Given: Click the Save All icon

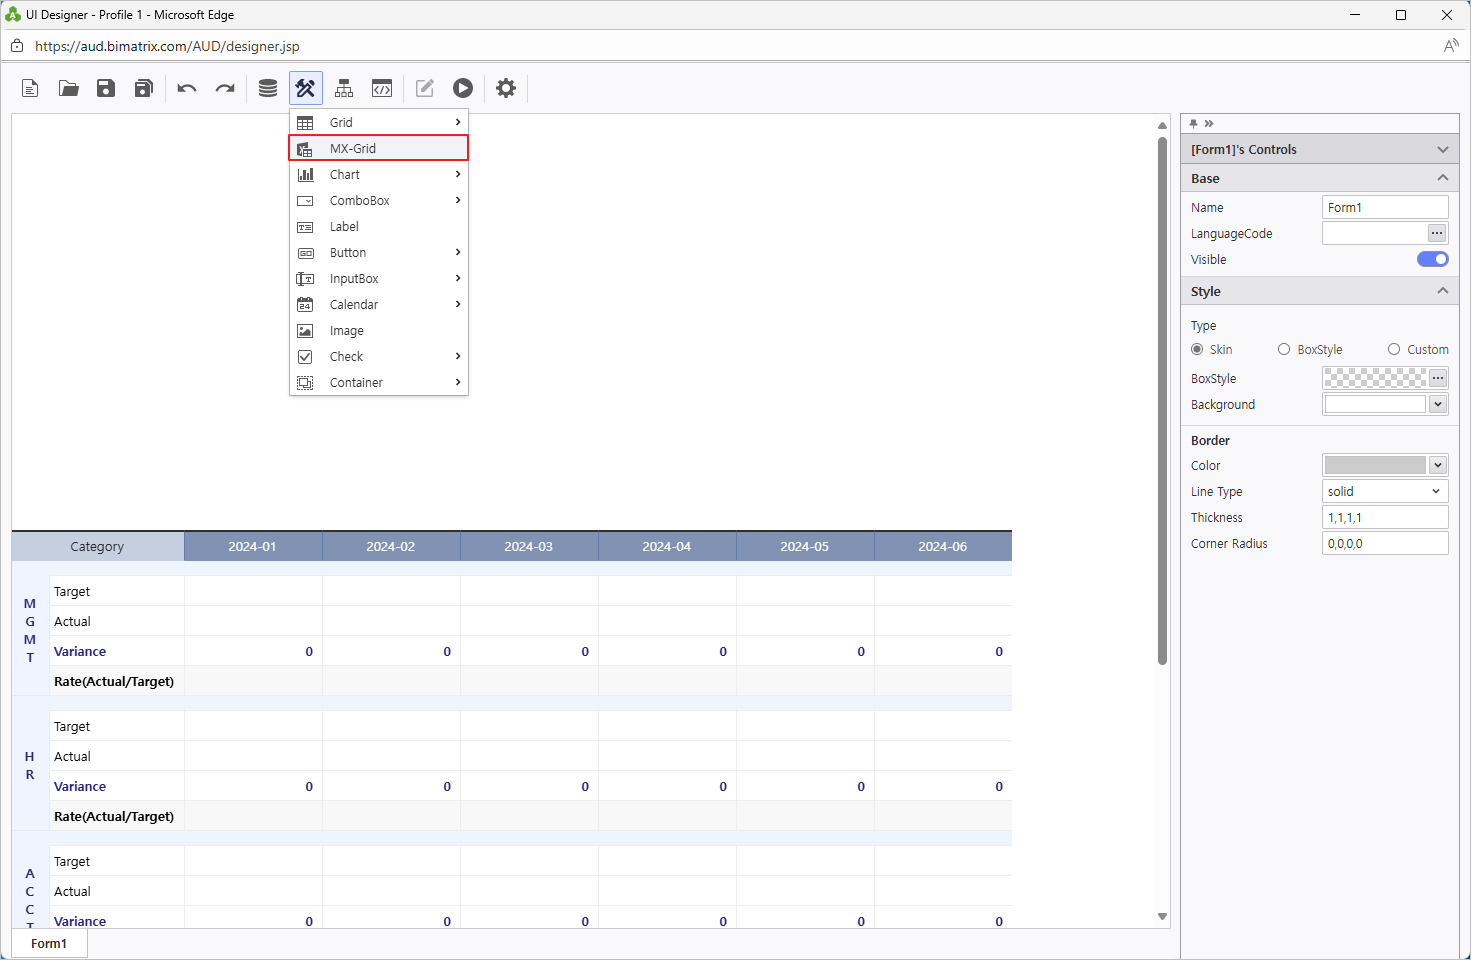Looking at the screenshot, I should click(x=143, y=88).
